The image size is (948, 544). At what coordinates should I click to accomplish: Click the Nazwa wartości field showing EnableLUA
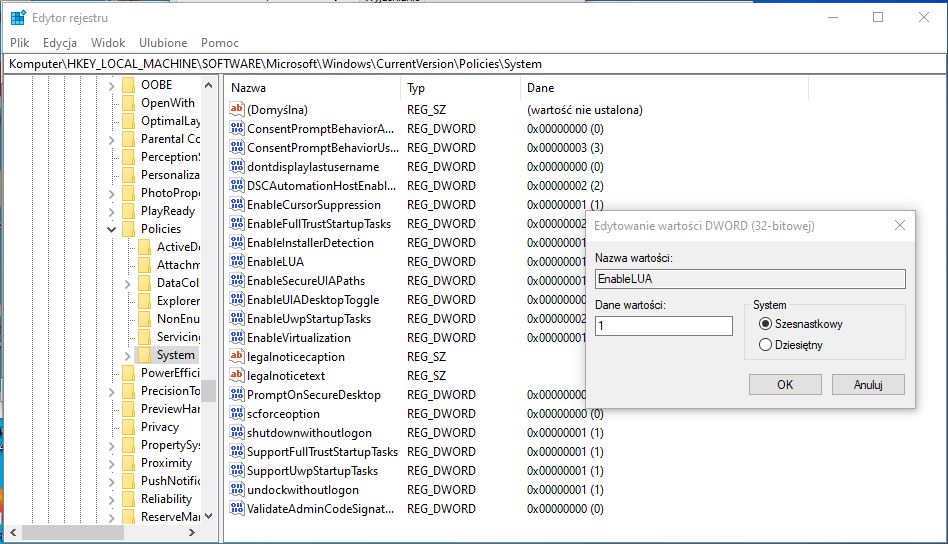click(x=750, y=279)
